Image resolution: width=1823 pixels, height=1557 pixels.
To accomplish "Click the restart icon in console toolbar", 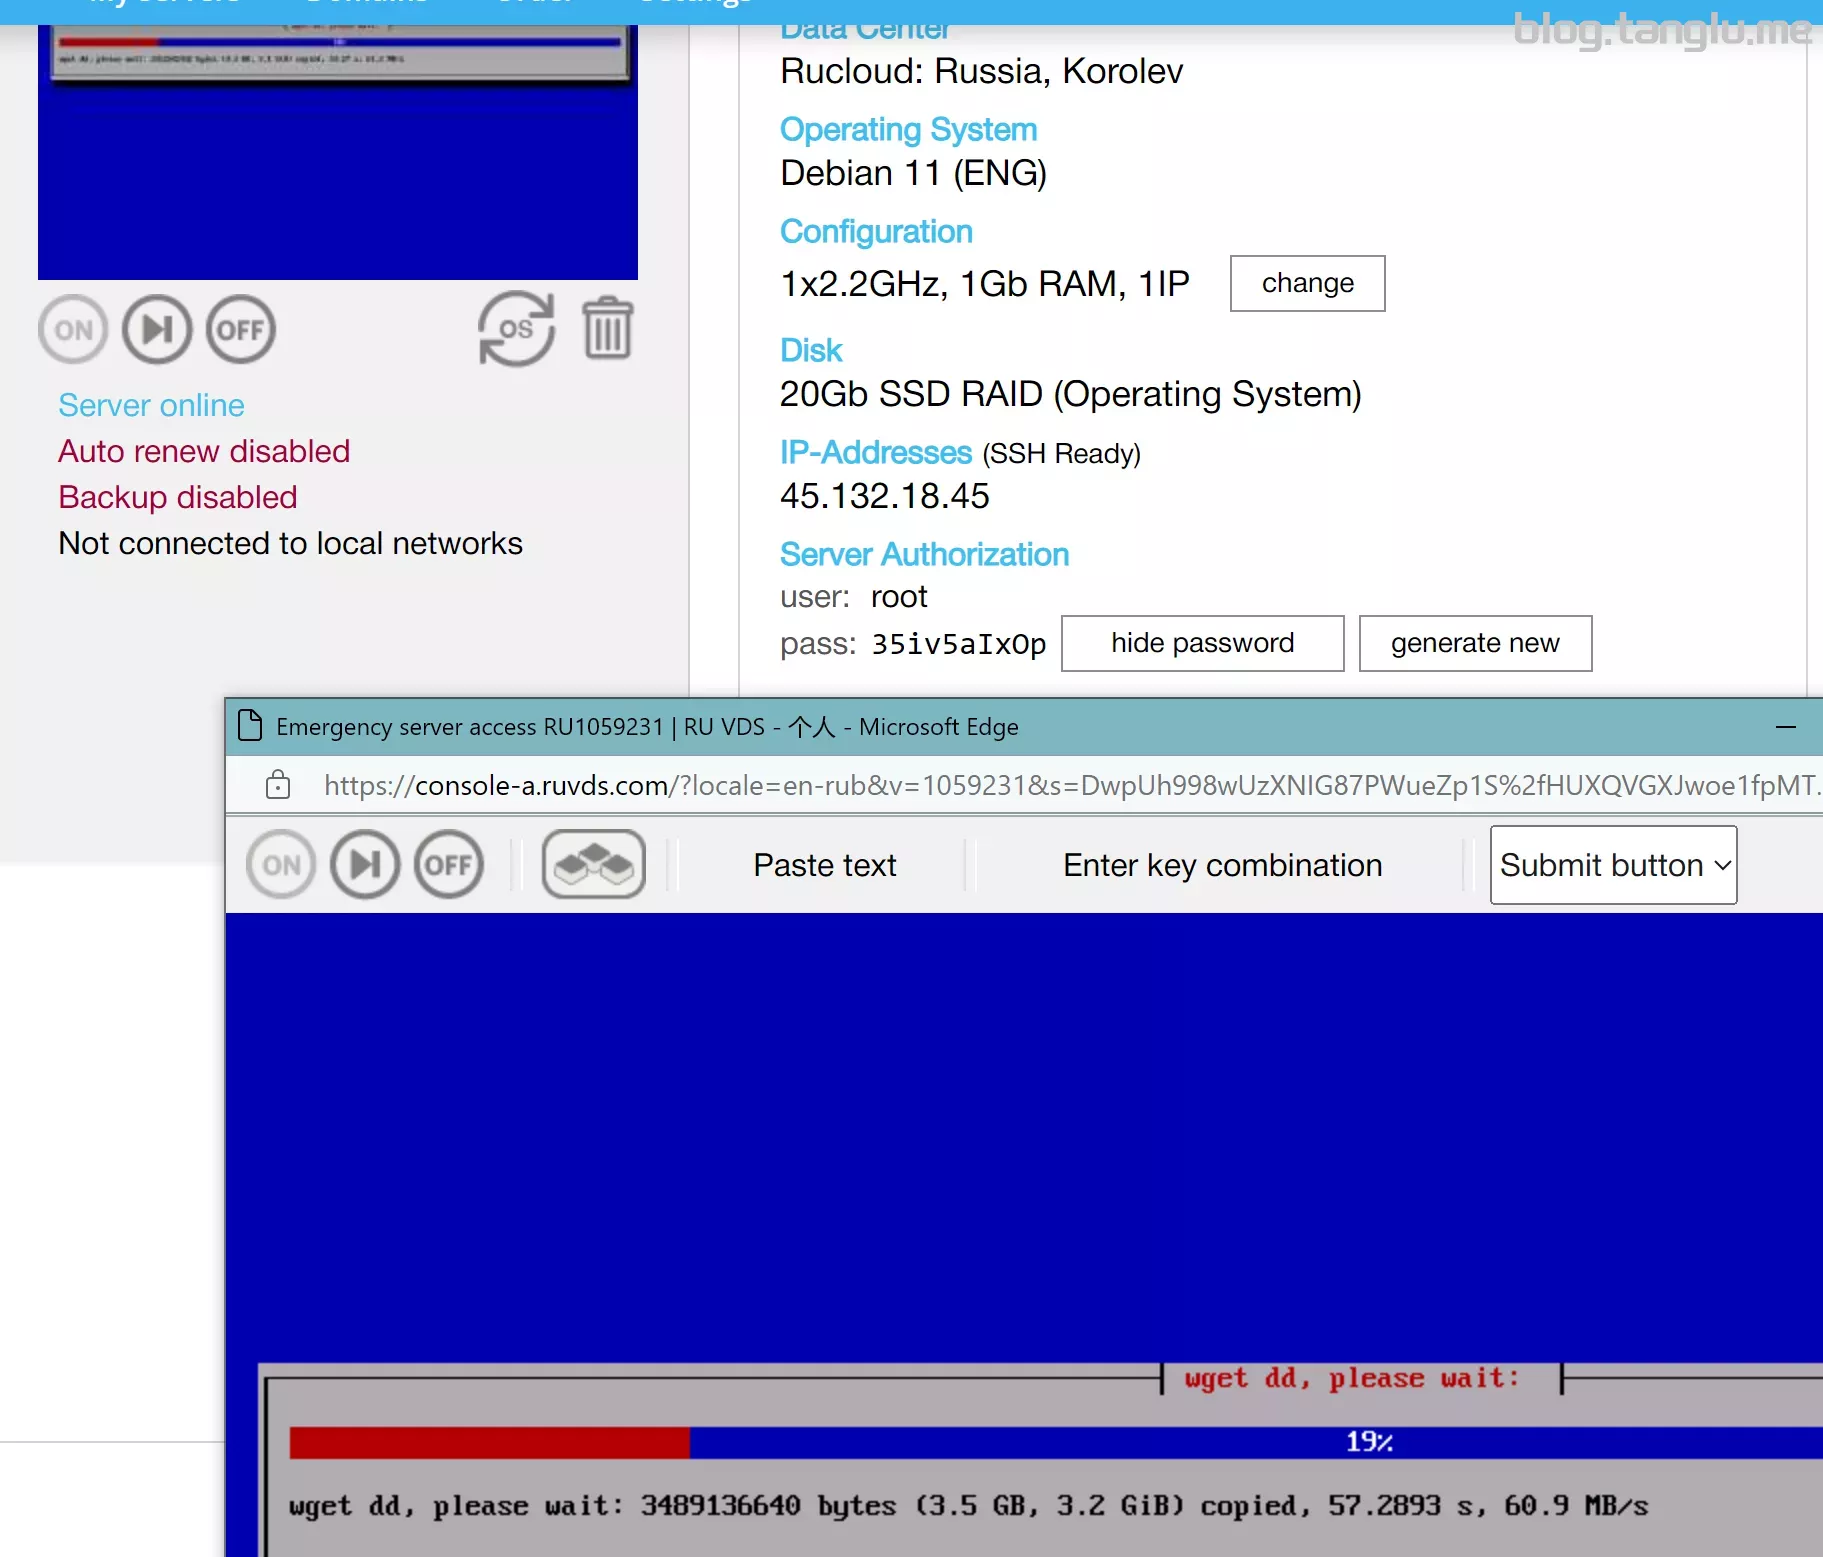I will [365, 865].
